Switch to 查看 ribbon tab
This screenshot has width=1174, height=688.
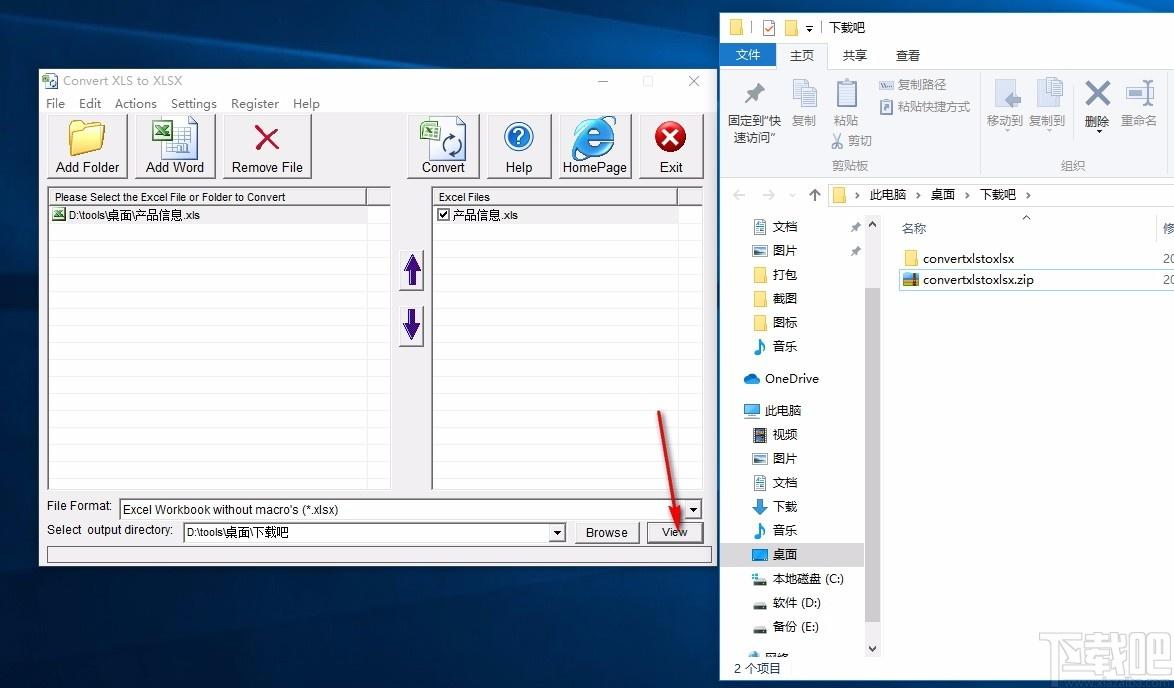coord(907,55)
